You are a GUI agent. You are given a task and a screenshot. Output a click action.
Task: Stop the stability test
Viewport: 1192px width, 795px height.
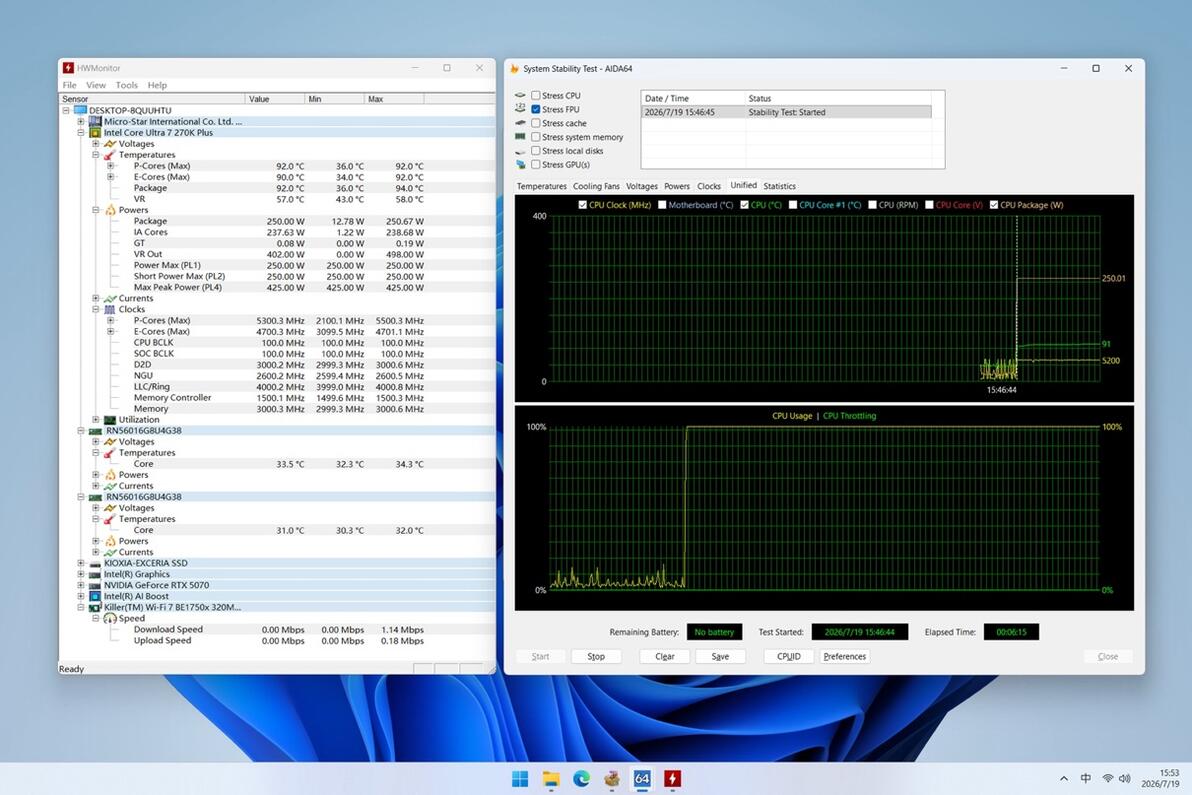click(596, 657)
